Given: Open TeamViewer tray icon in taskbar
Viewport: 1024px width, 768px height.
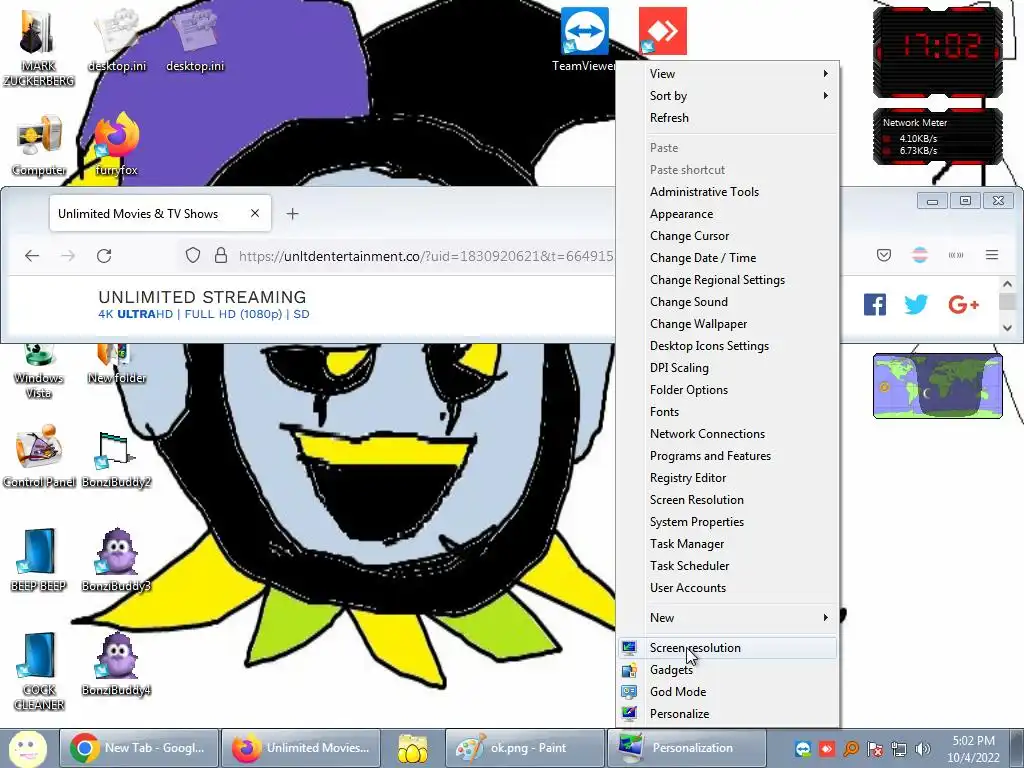Looking at the screenshot, I should click(x=803, y=749).
